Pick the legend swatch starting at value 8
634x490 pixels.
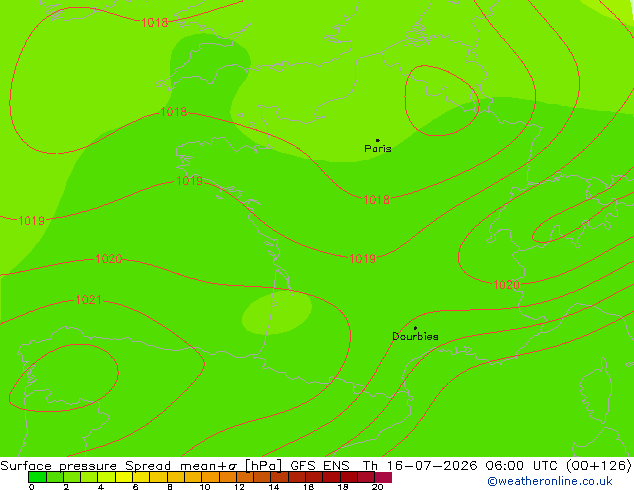pos(176,477)
